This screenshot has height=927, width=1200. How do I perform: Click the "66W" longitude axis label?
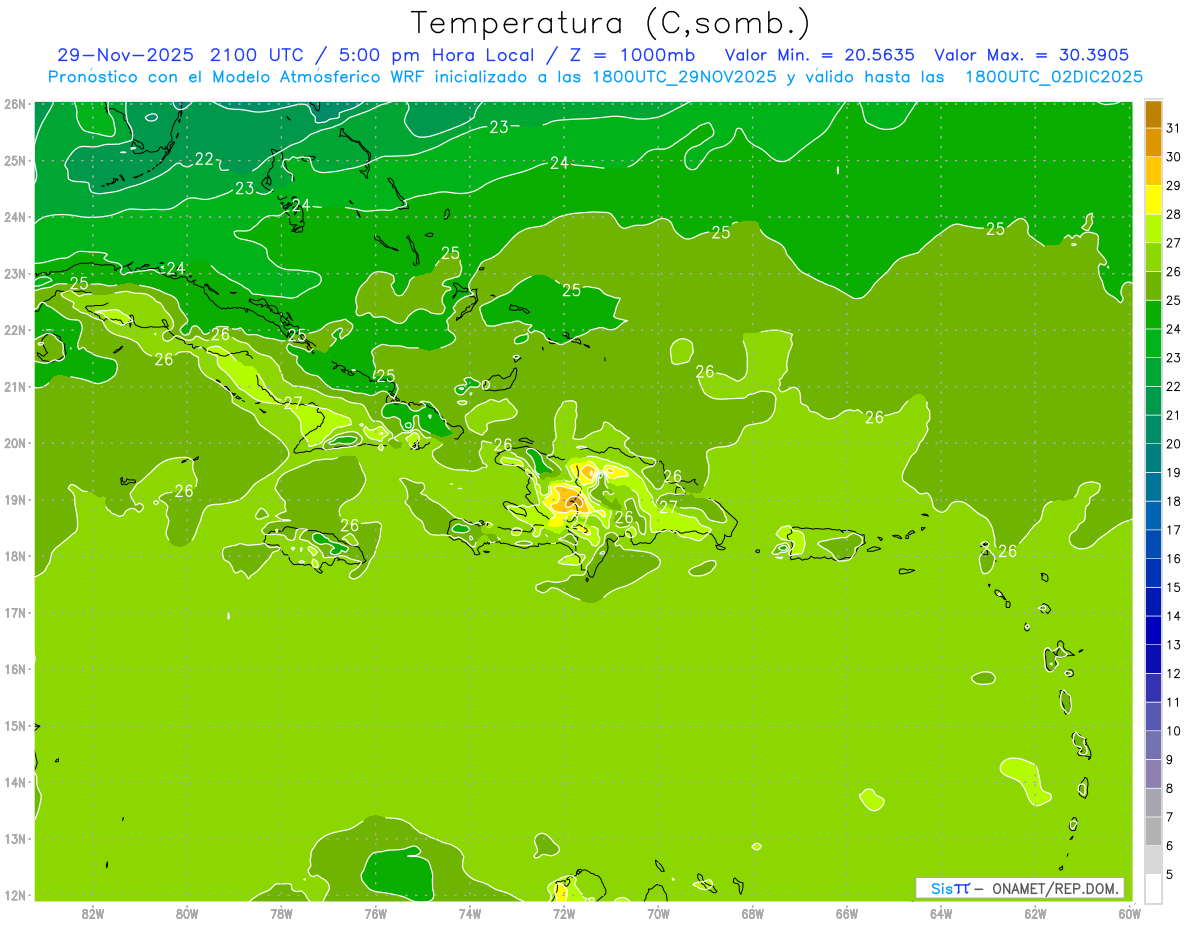point(847,912)
